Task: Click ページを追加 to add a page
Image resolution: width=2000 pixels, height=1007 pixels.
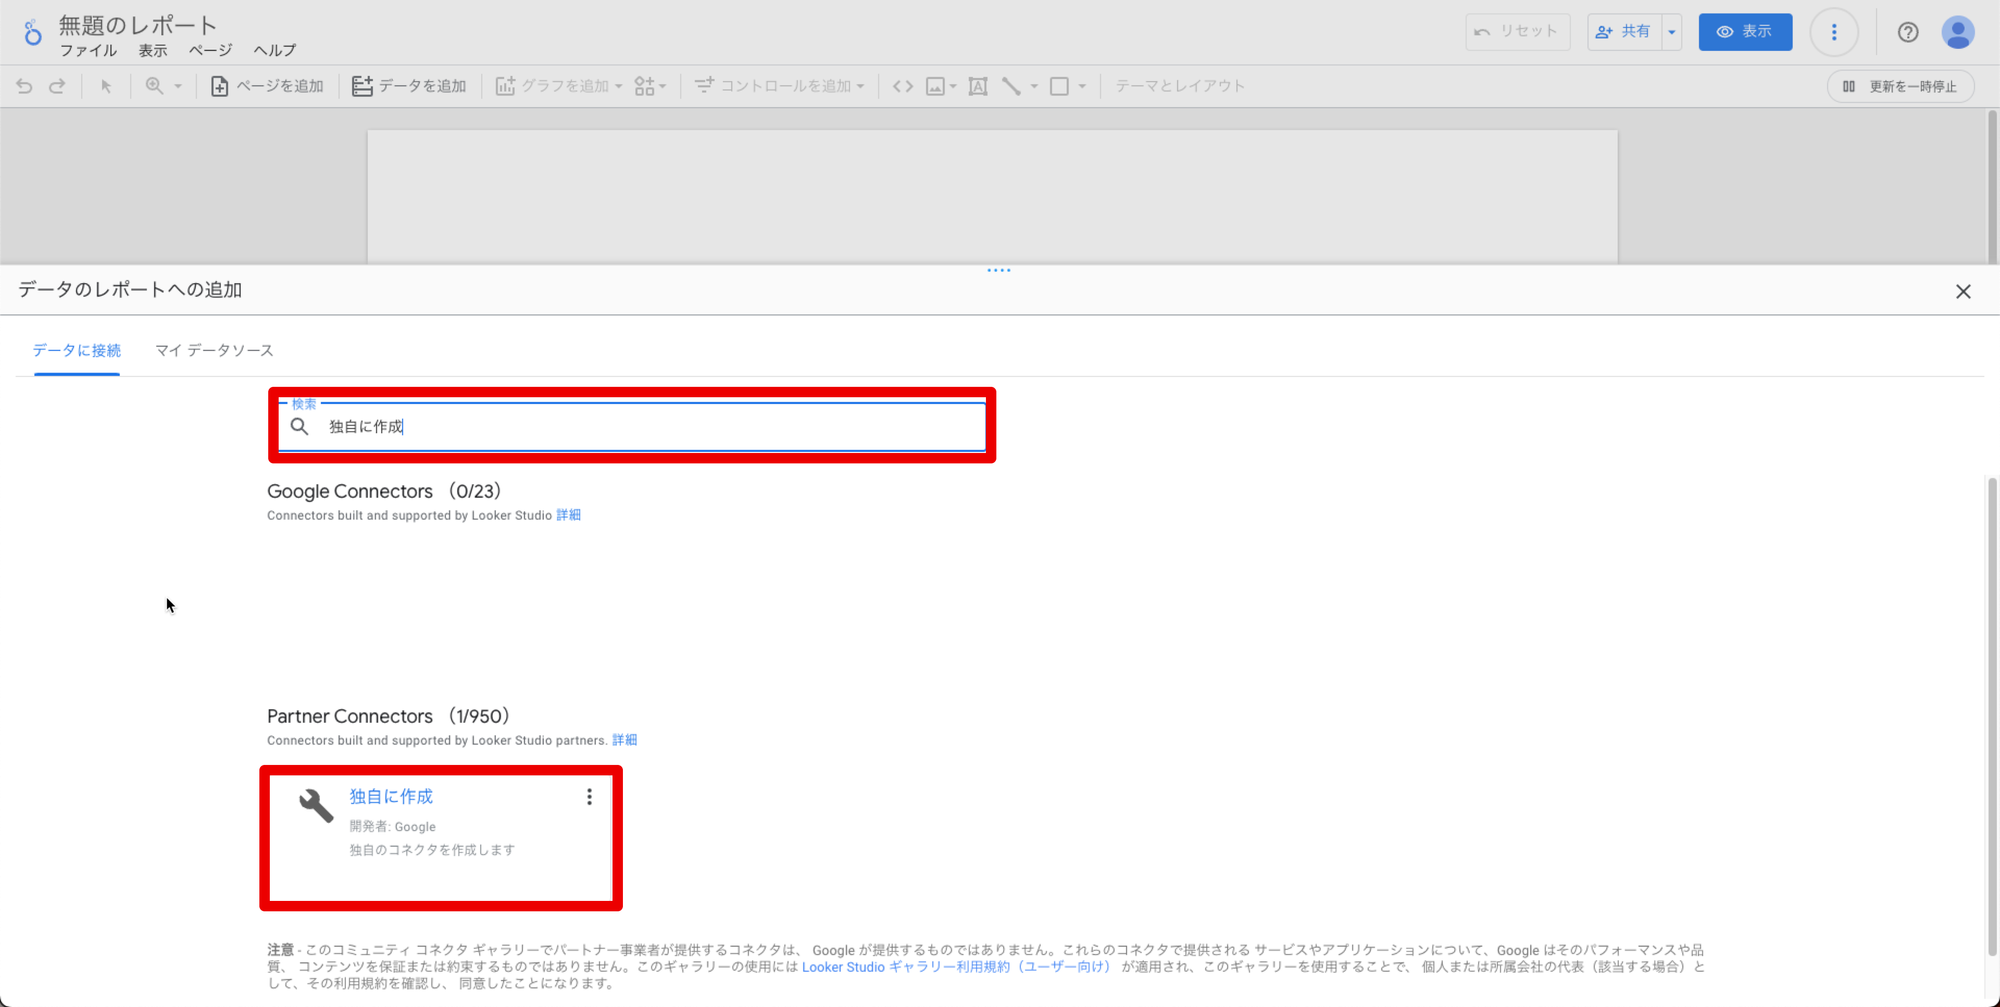Action: 267,86
